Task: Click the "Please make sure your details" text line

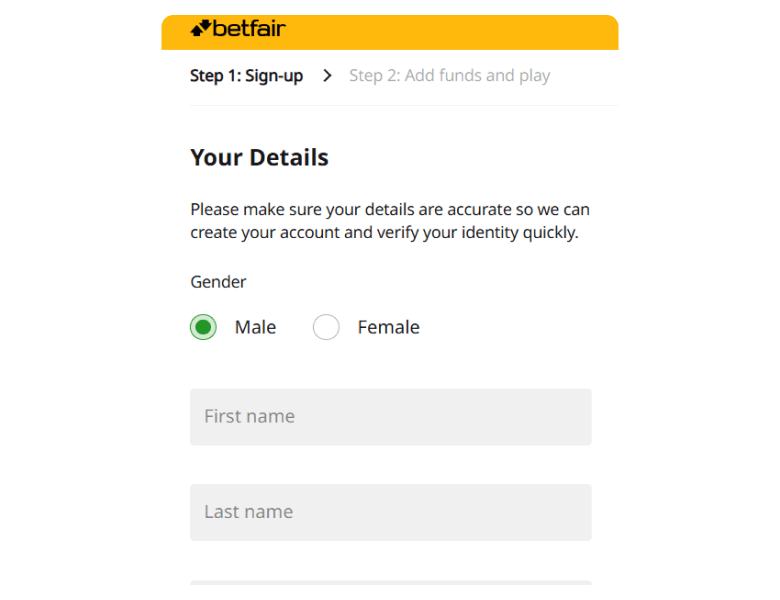Action: pos(390,210)
